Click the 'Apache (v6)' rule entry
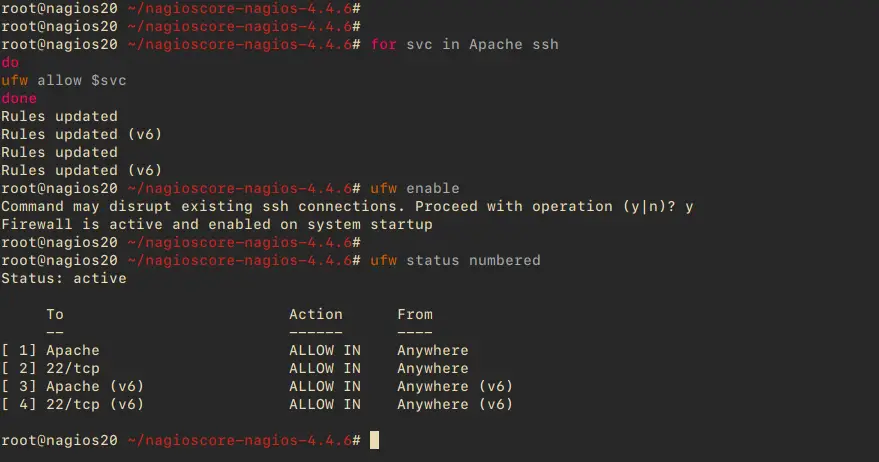The height and width of the screenshot is (462, 879). (95, 386)
